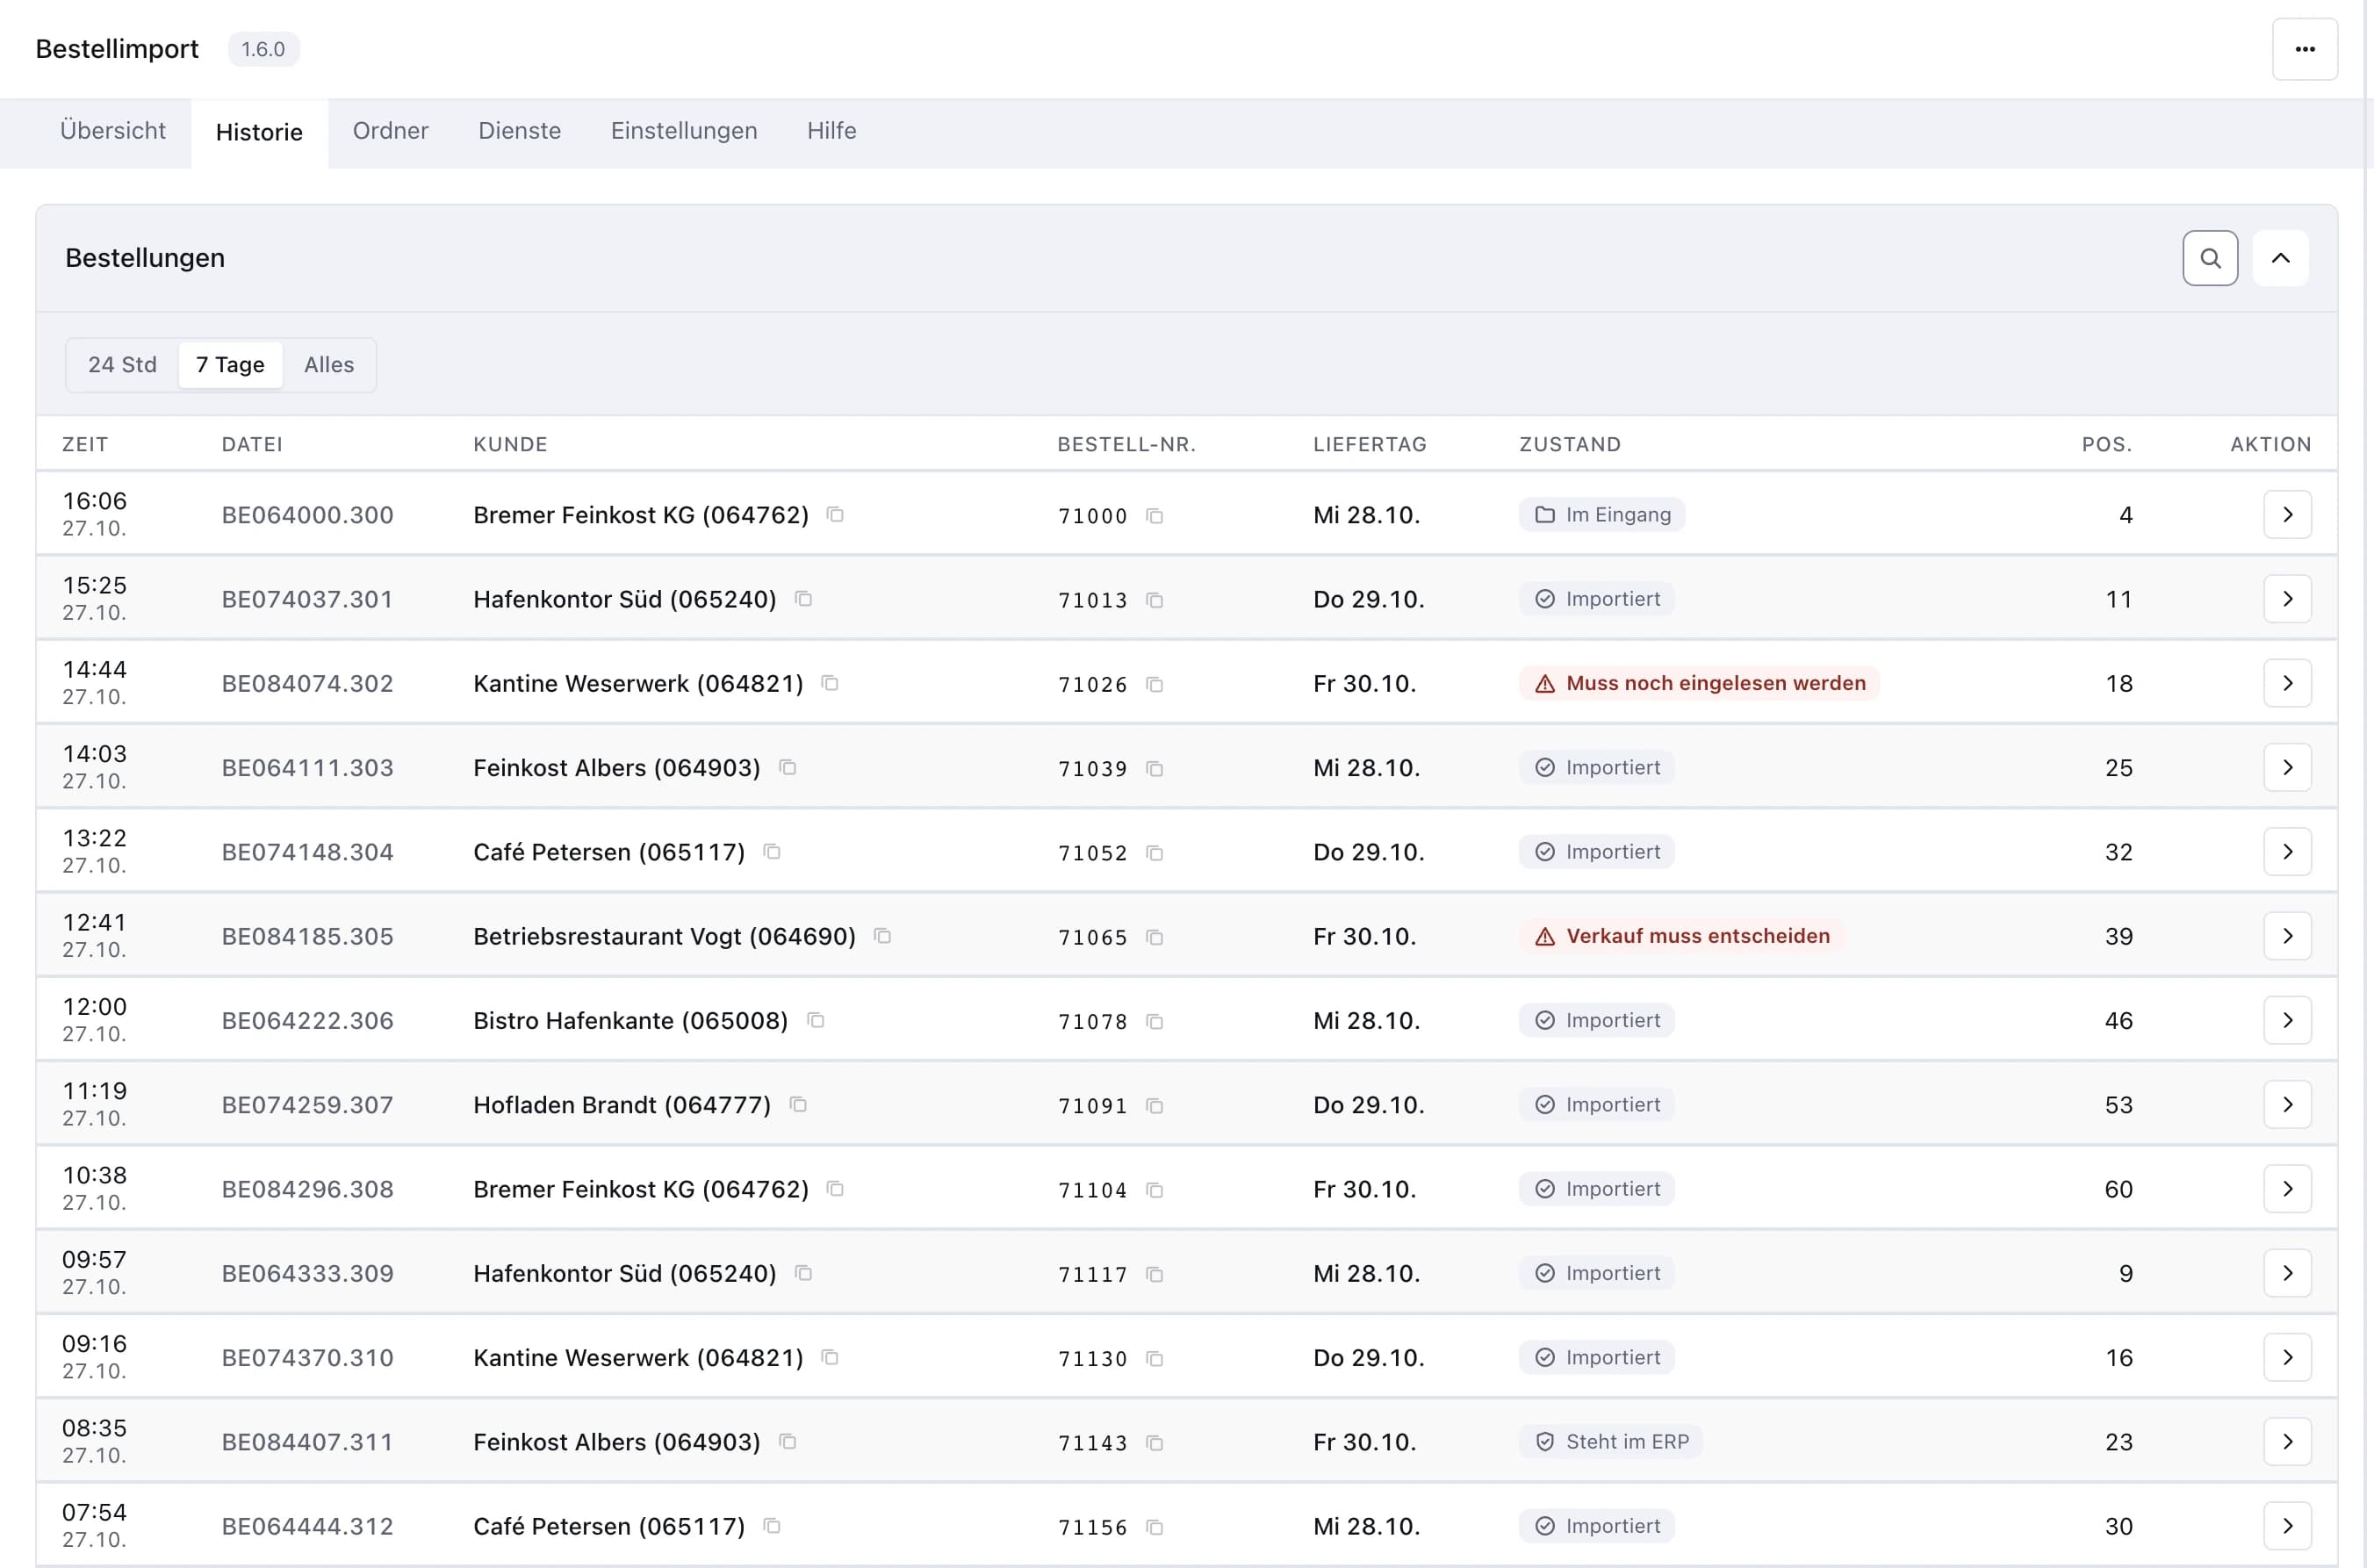2374x1568 pixels.
Task: Select the 24 Std time filter
Action: point(122,365)
